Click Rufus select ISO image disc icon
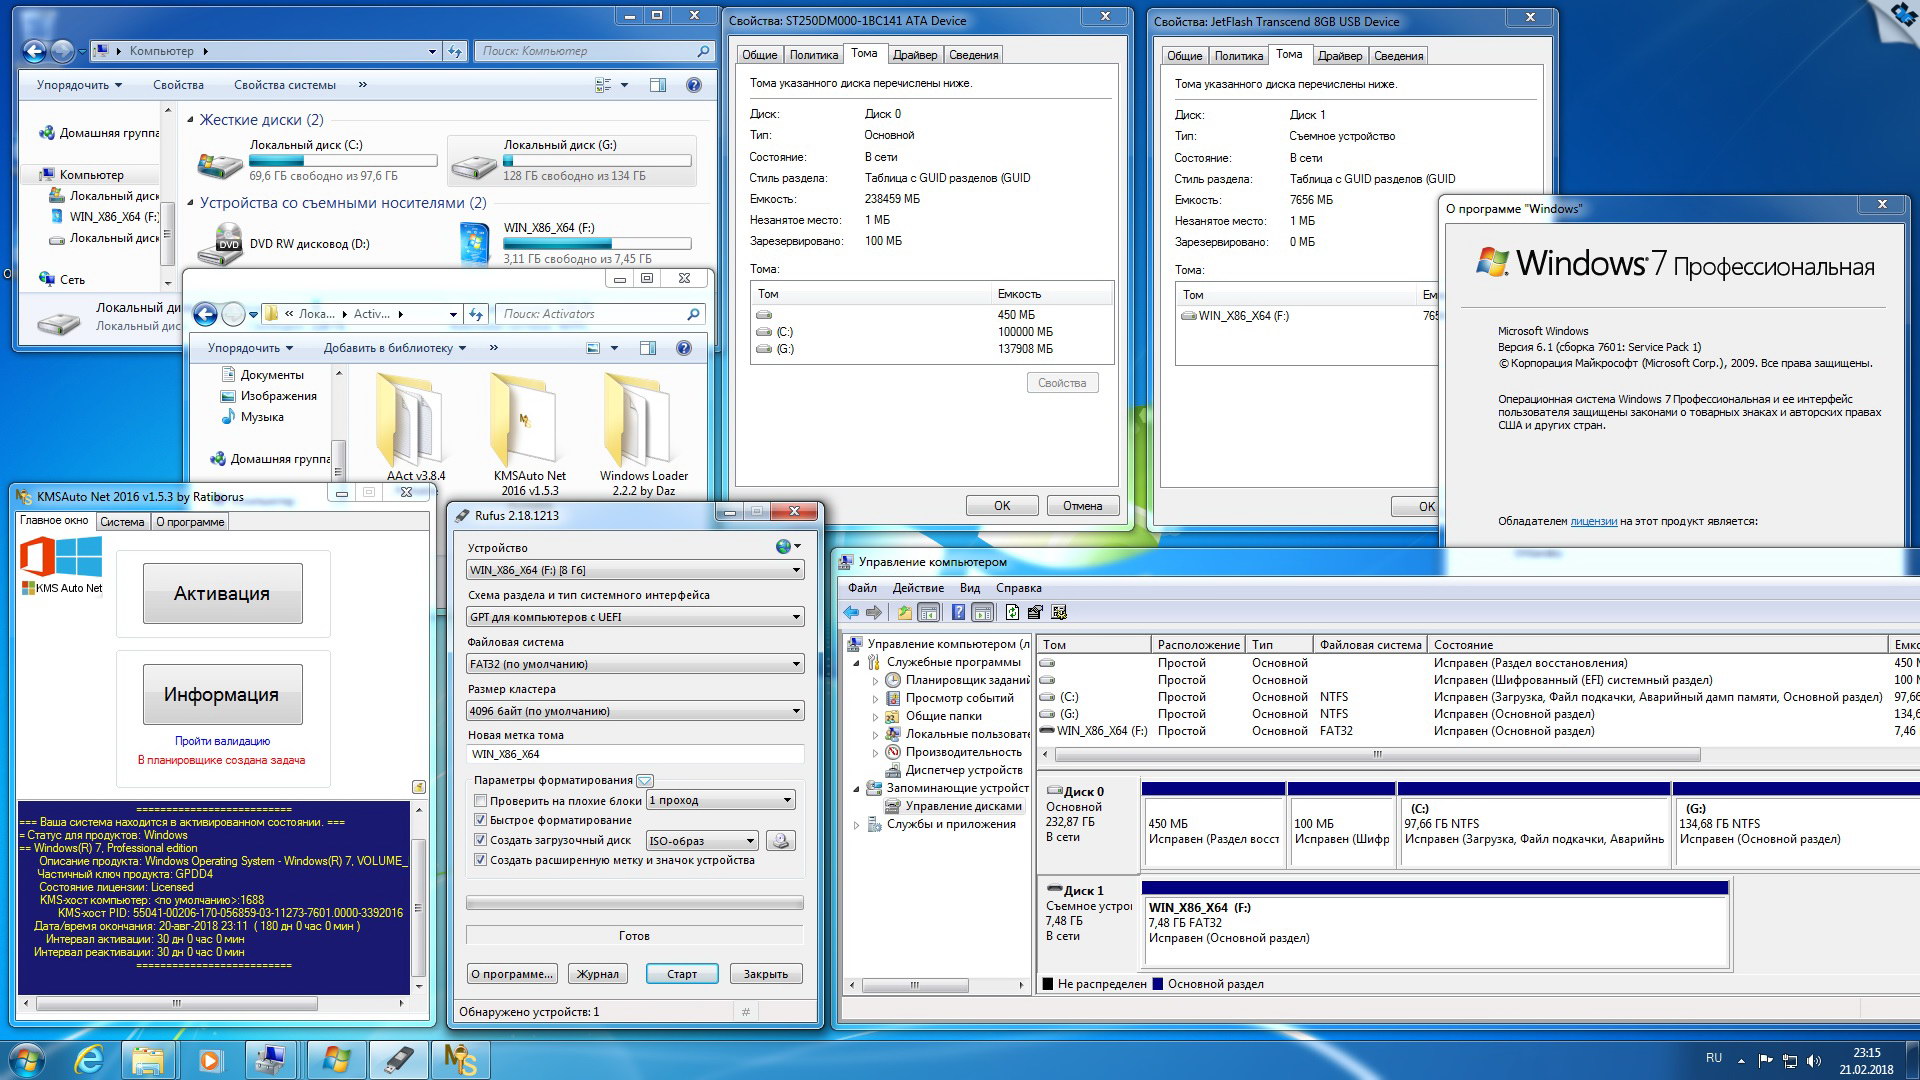1920x1080 pixels. (781, 841)
